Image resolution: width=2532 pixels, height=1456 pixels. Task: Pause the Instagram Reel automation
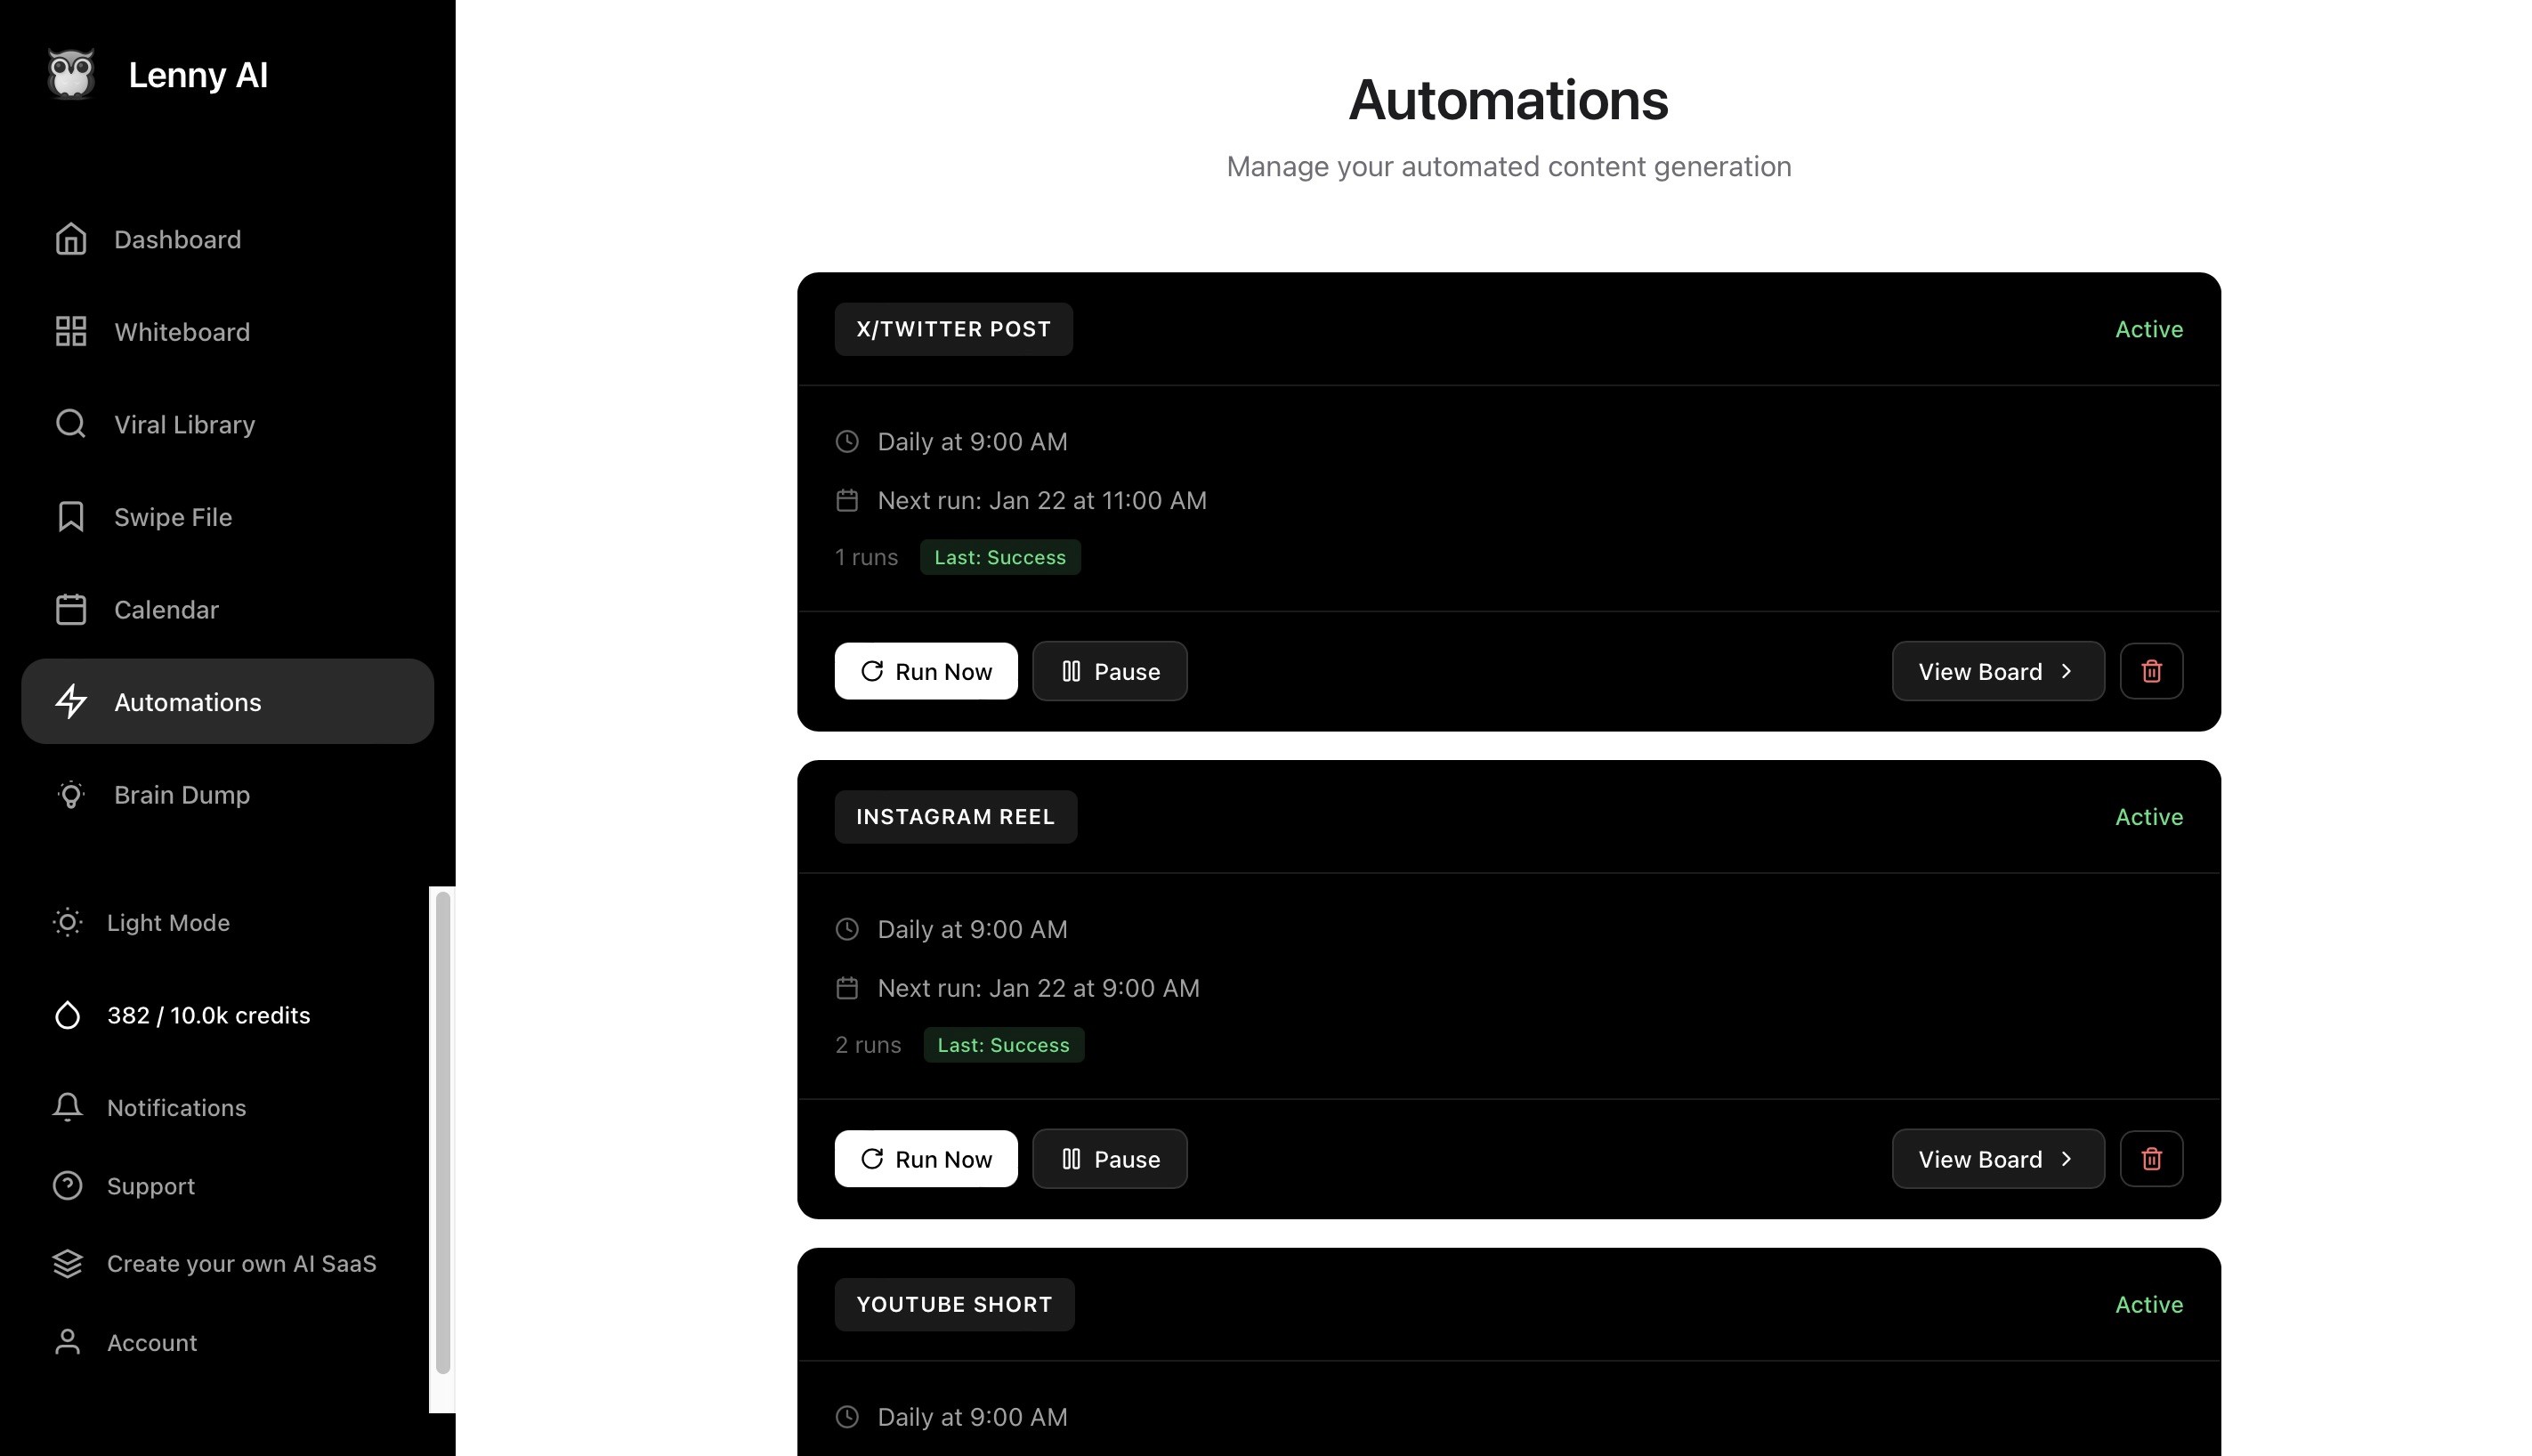[1109, 1159]
